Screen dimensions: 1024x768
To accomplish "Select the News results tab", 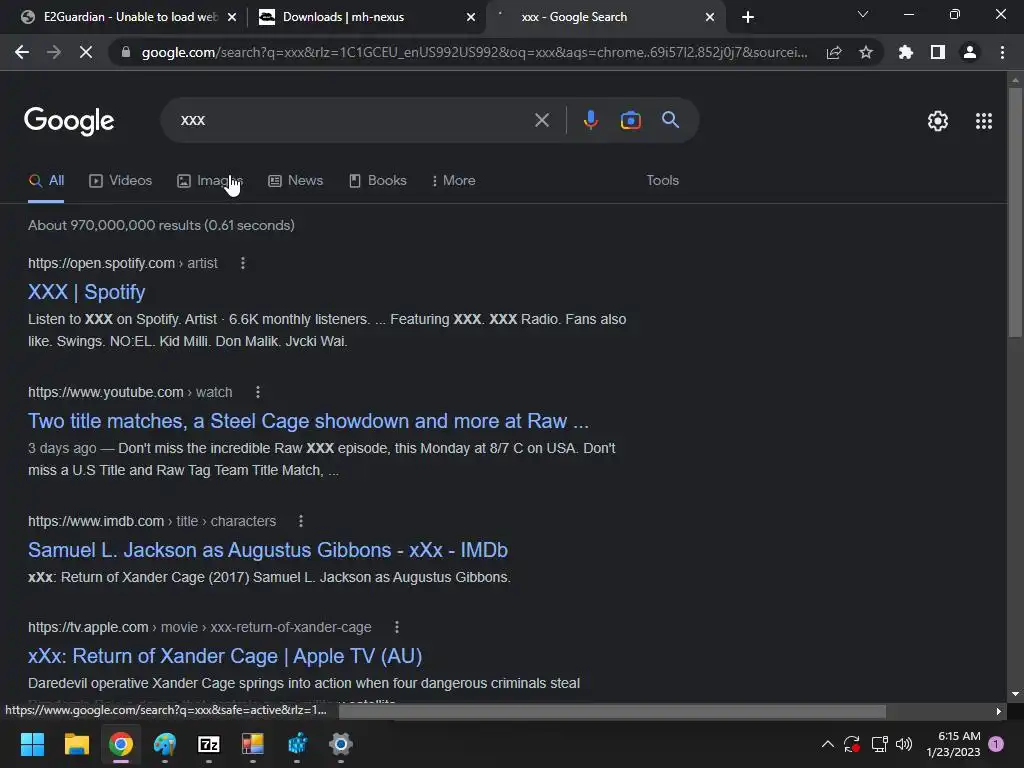I will 295,180.
